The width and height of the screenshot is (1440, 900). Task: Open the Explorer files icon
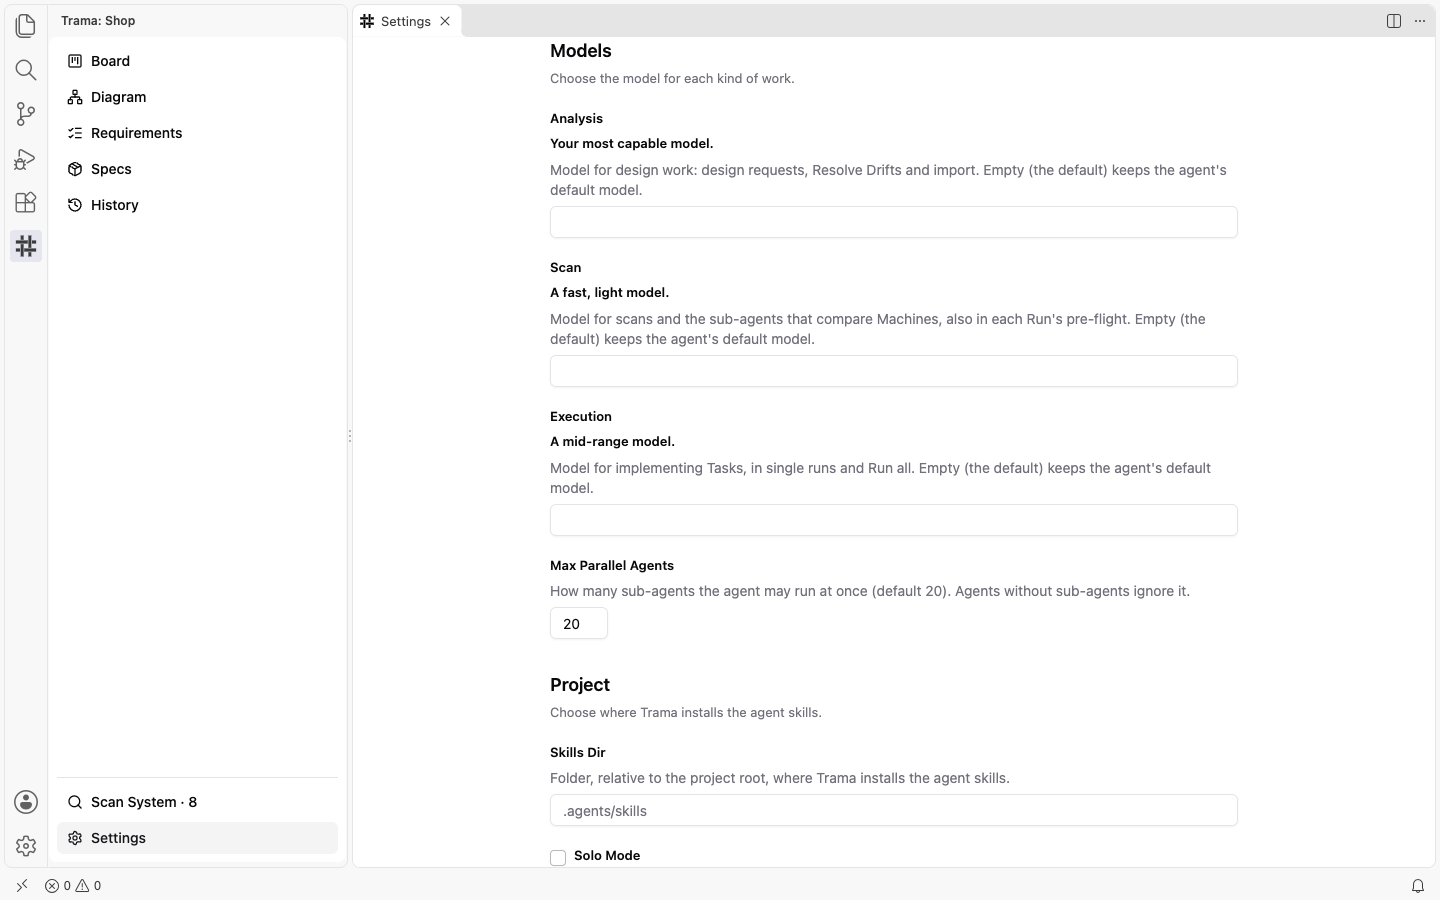point(26,25)
